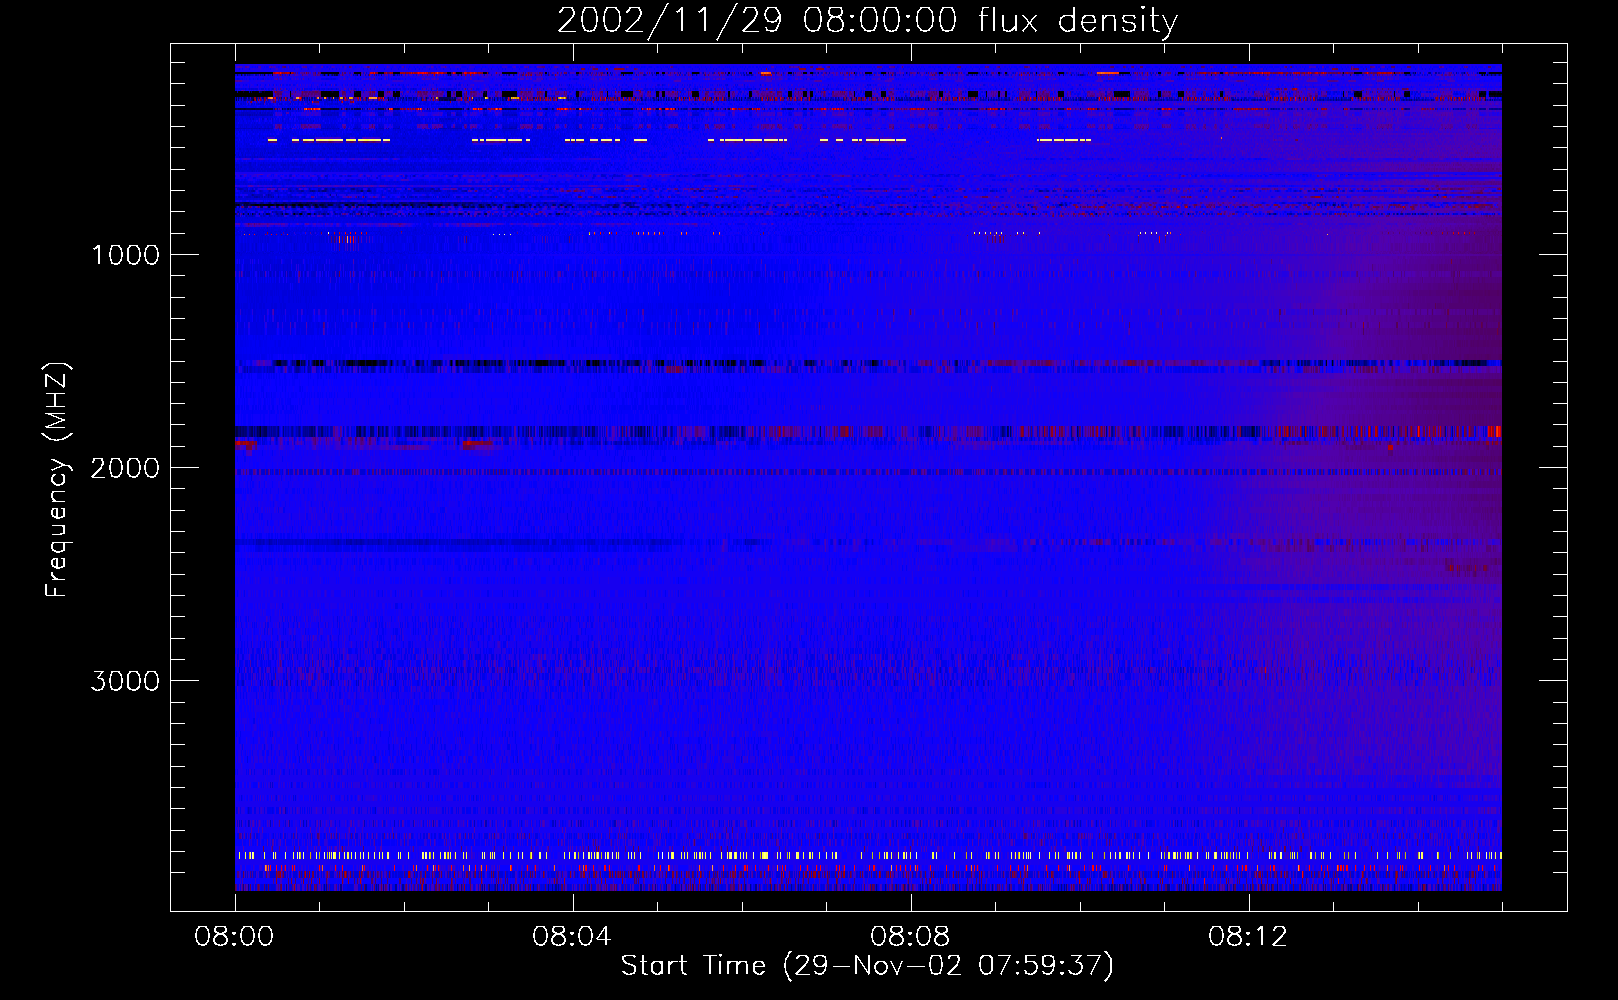Click the '08:00' time tick label

(x=234, y=937)
